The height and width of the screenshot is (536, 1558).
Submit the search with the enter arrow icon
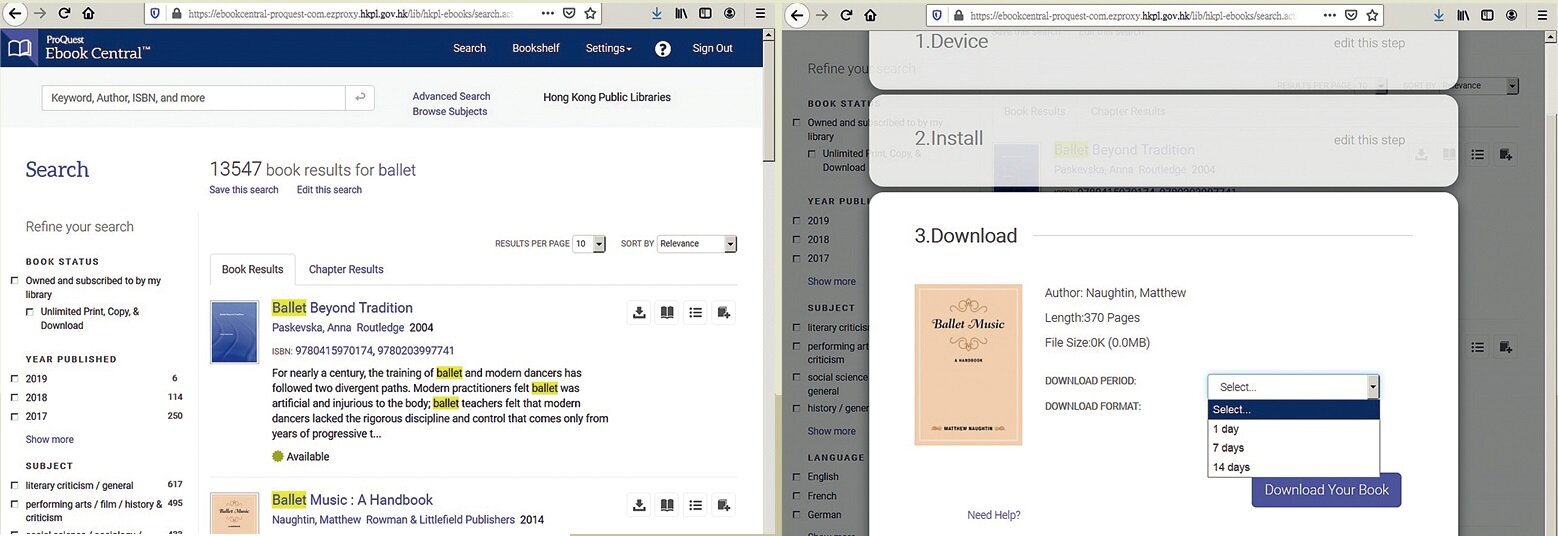pyautogui.click(x=360, y=98)
